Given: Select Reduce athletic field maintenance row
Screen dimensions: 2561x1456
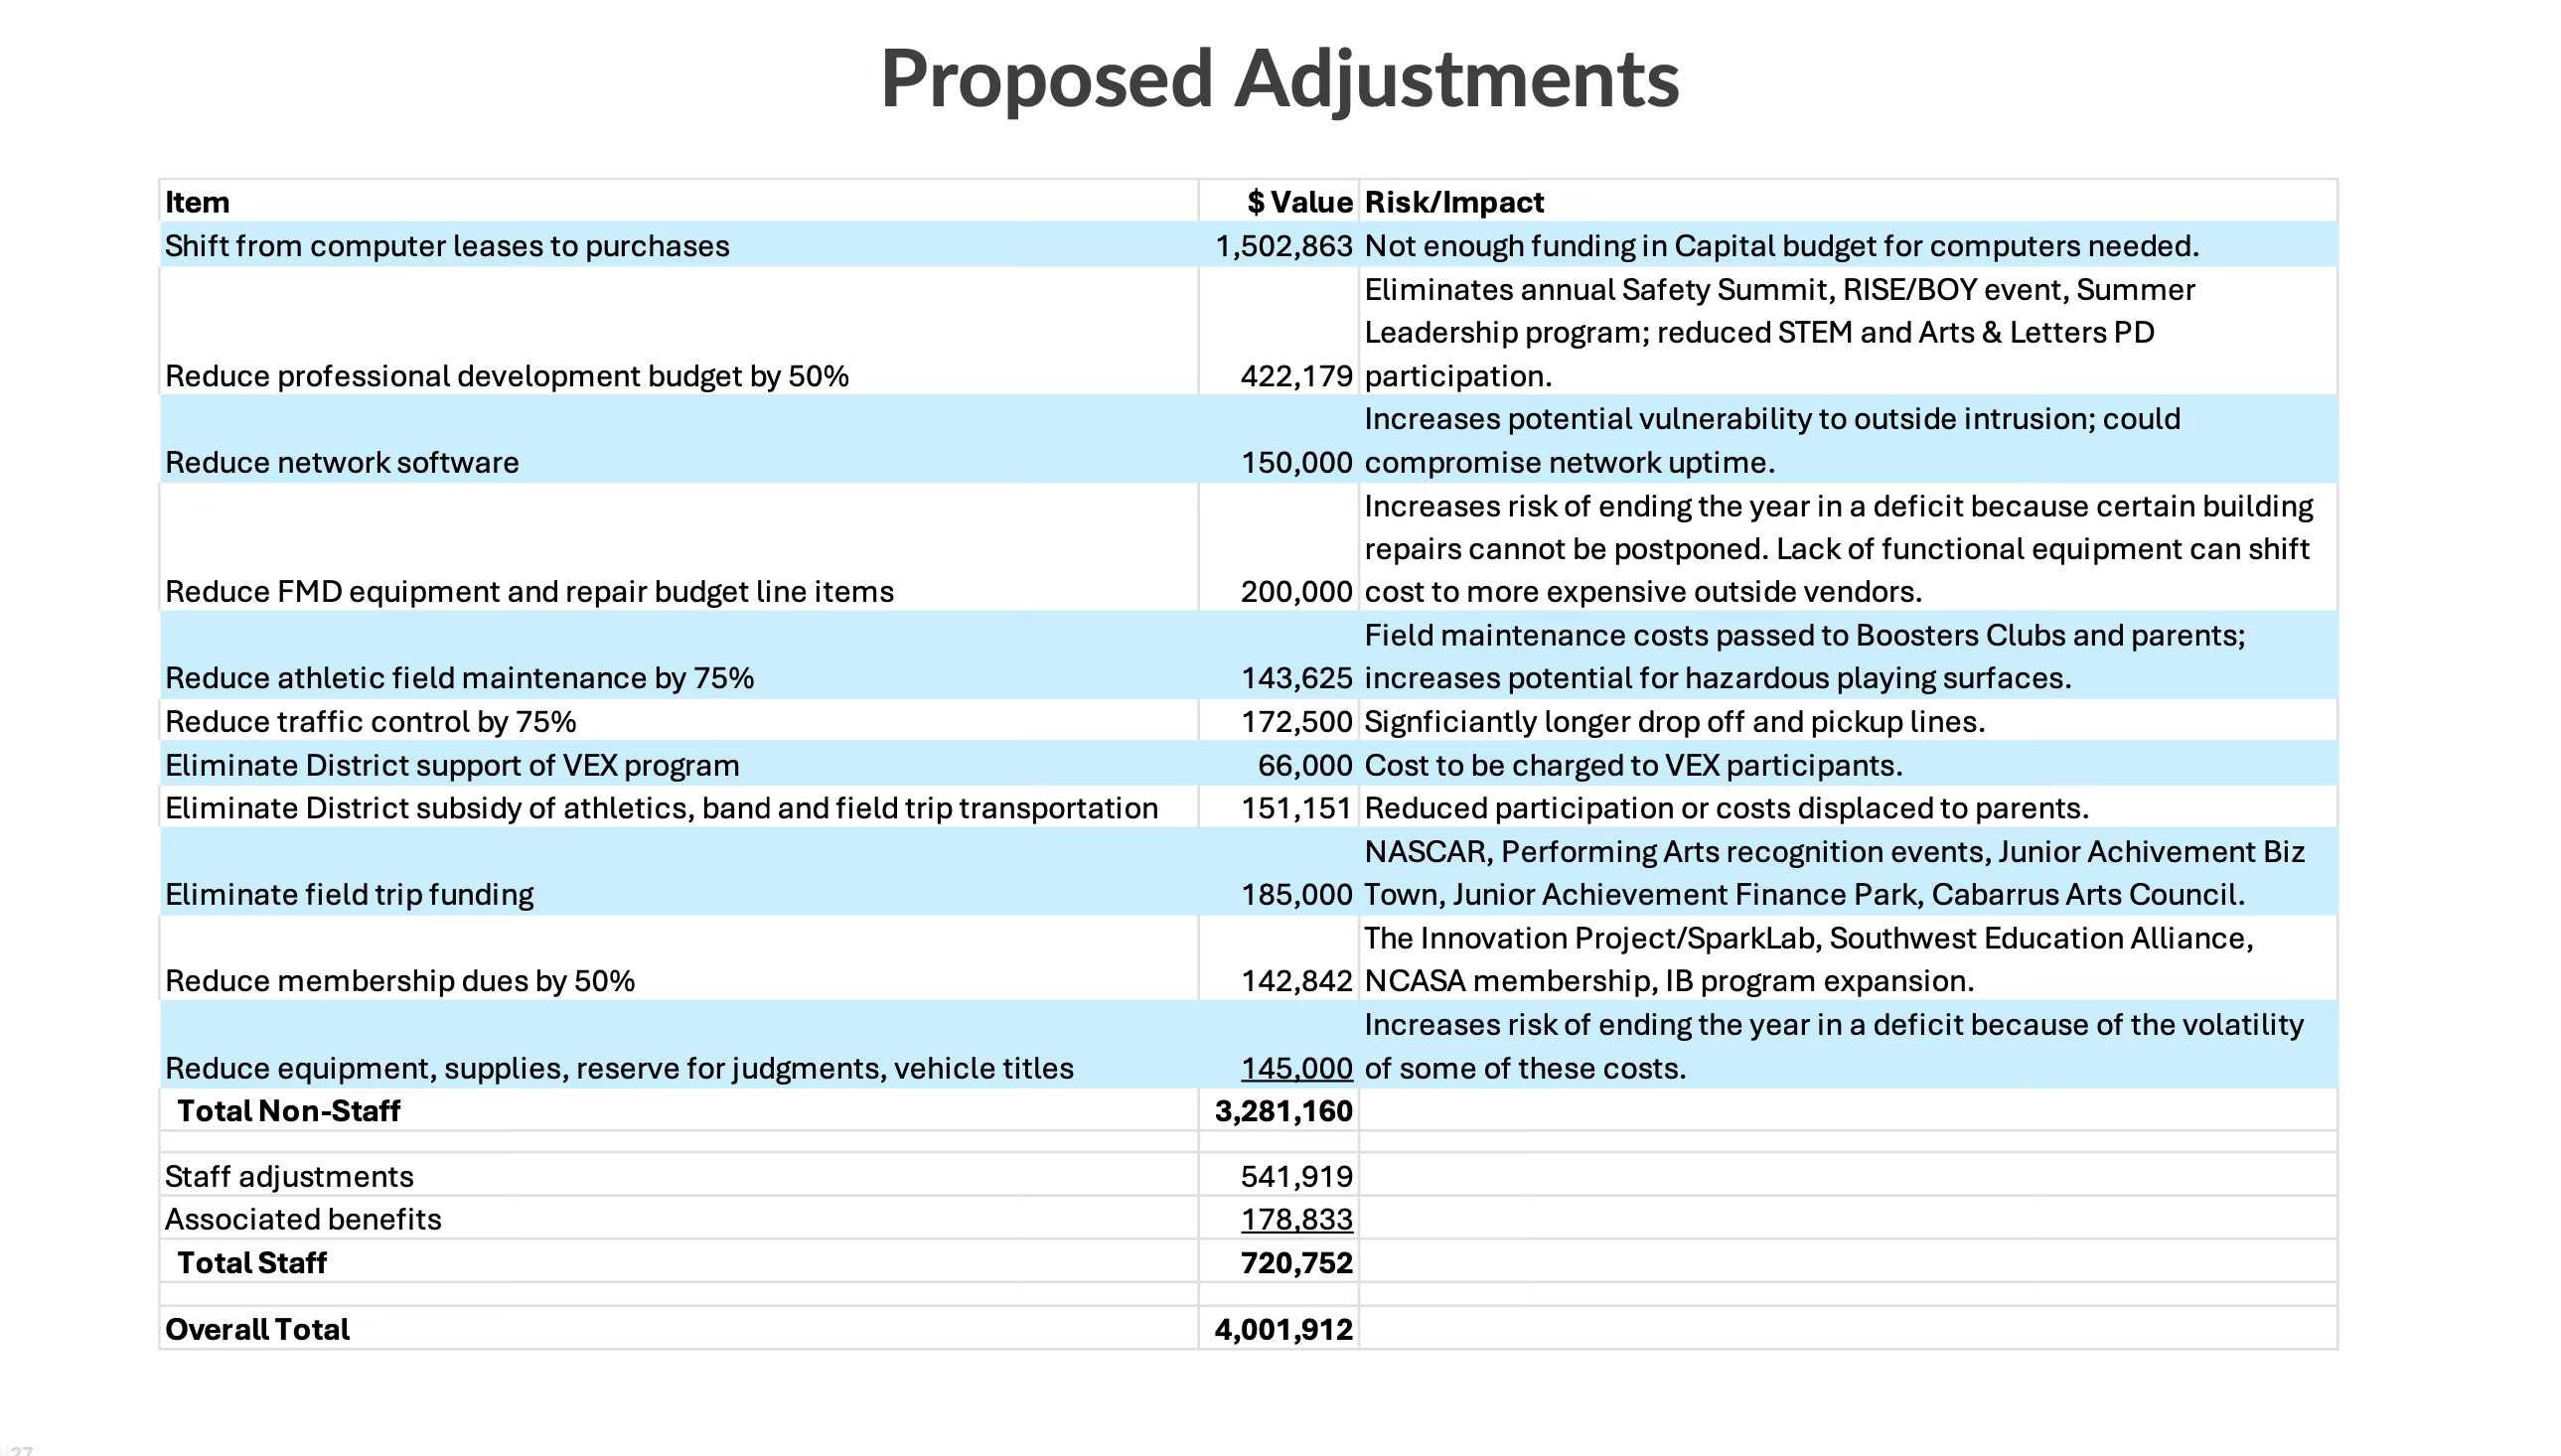Looking at the screenshot, I should (x=459, y=678).
